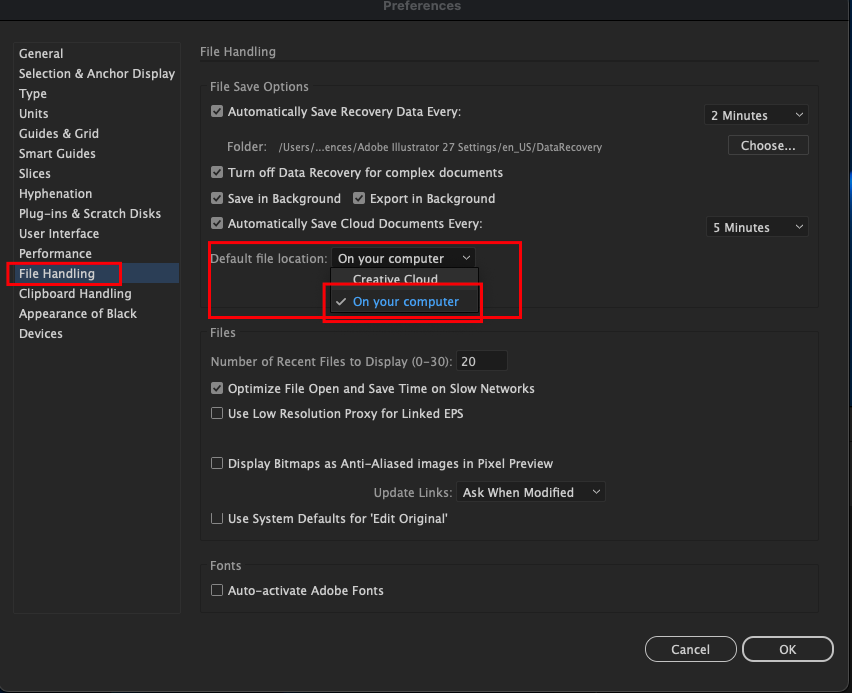Click the Choose button for the recovery folder

[x=768, y=145]
